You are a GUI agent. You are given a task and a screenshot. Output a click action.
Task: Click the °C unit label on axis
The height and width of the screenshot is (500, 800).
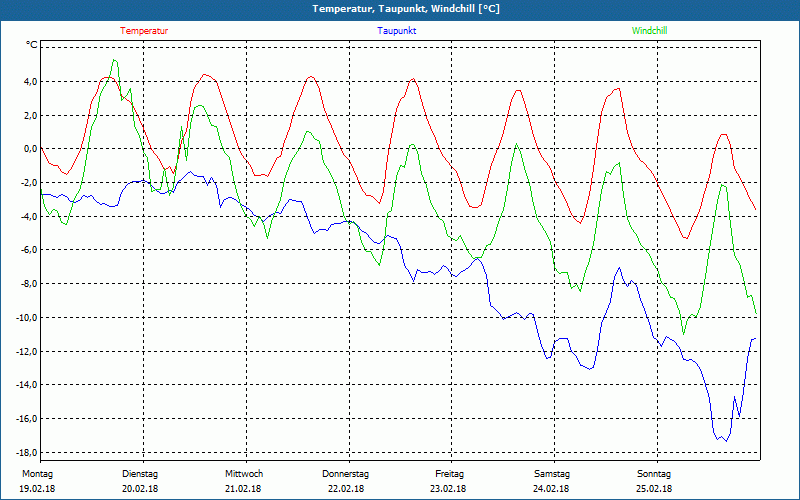click(x=32, y=45)
